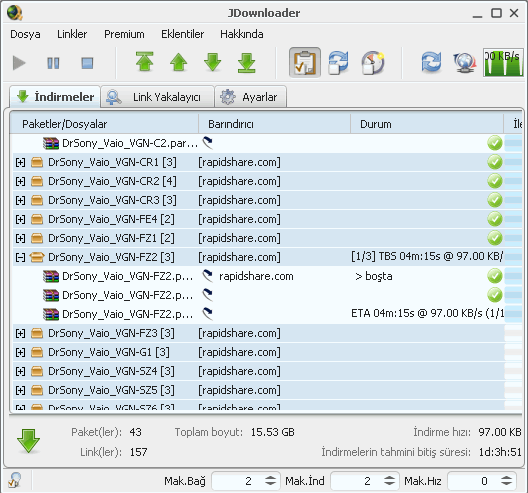Expand the DrSony_Vaio_VGN-FZ1 package

click(x=20, y=238)
